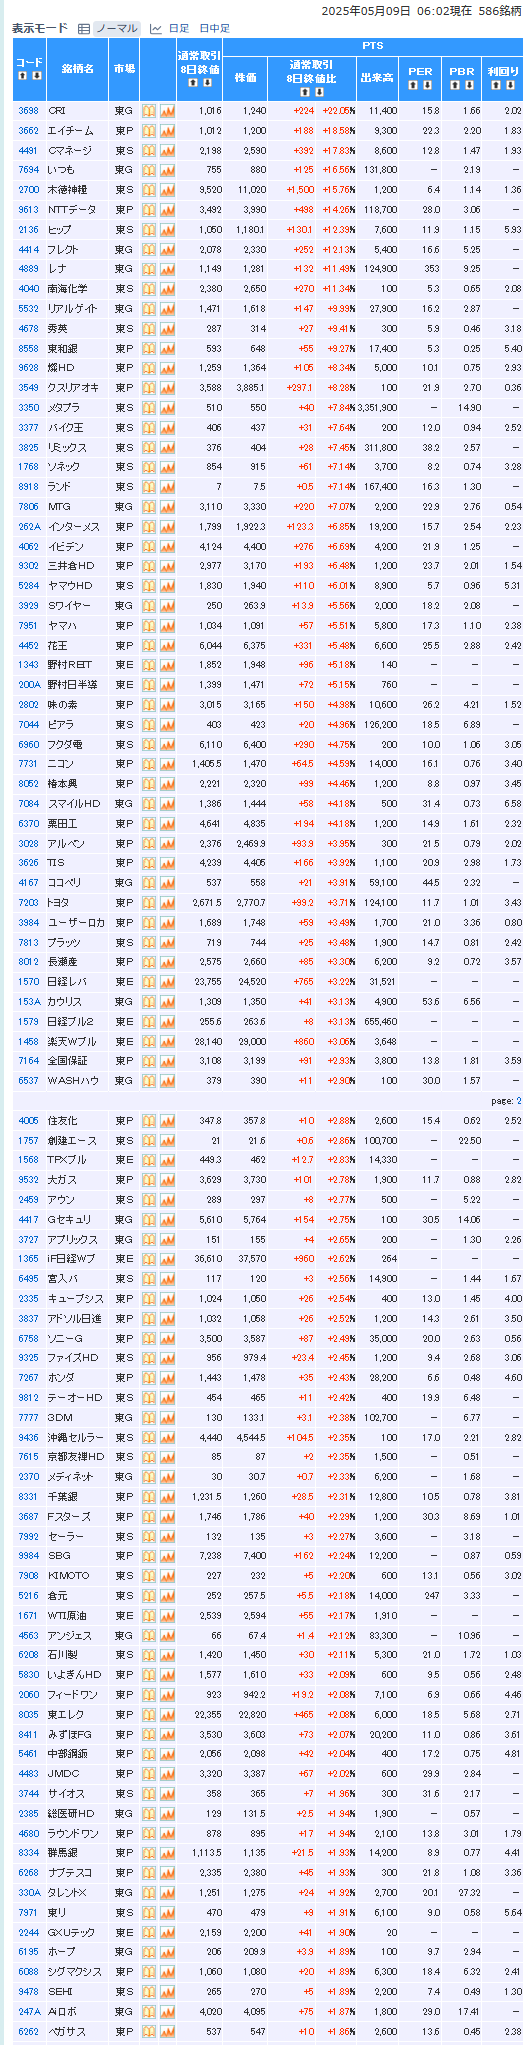Screen dimensions: 525x2045
Task: Open stock code 8411 link
Action: coord(28,1733)
